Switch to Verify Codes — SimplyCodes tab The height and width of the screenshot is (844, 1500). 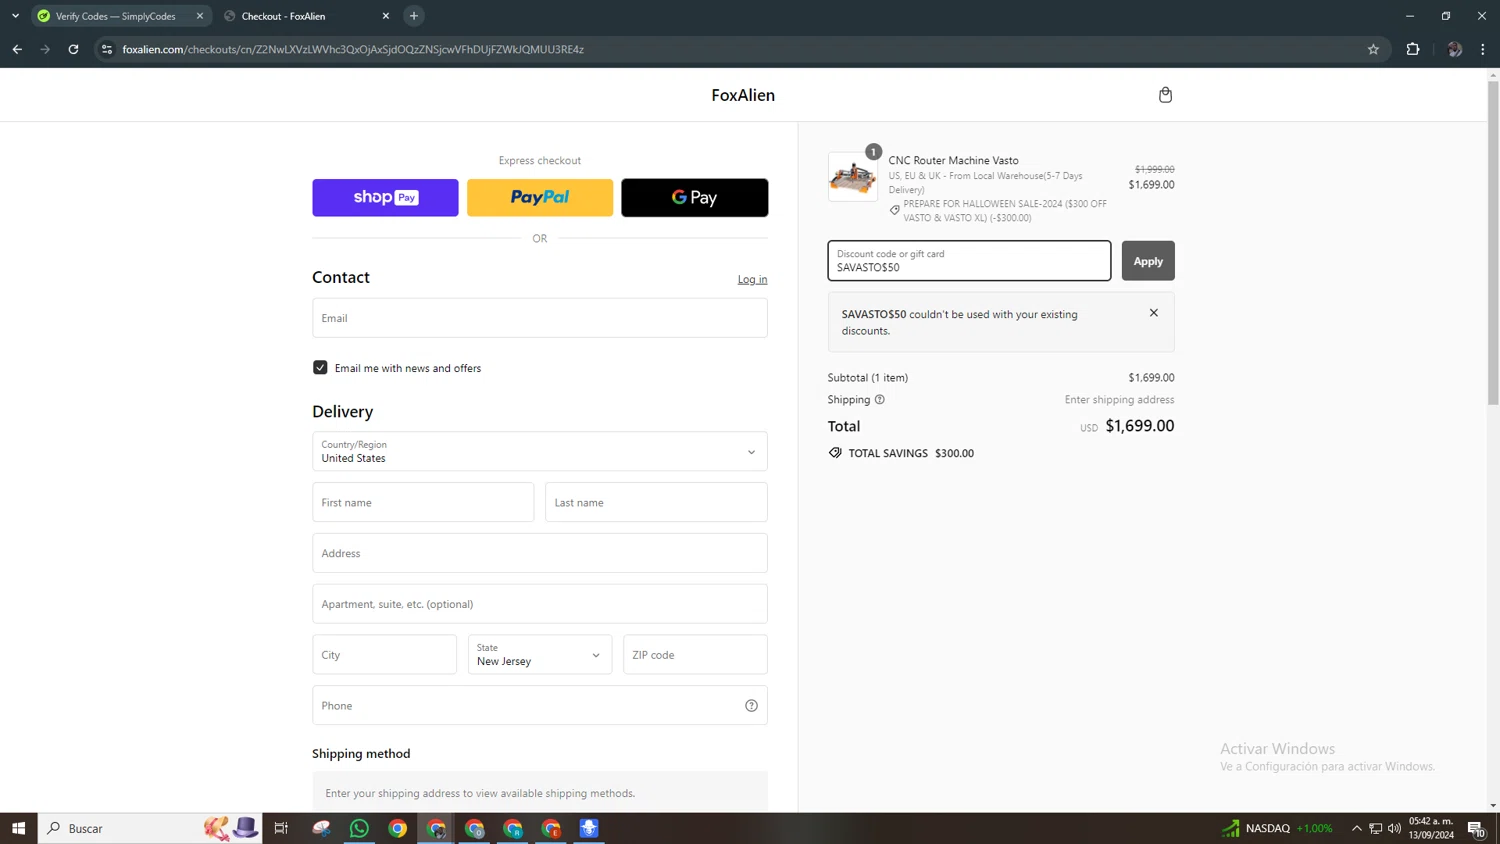click(x=118, y=16)
